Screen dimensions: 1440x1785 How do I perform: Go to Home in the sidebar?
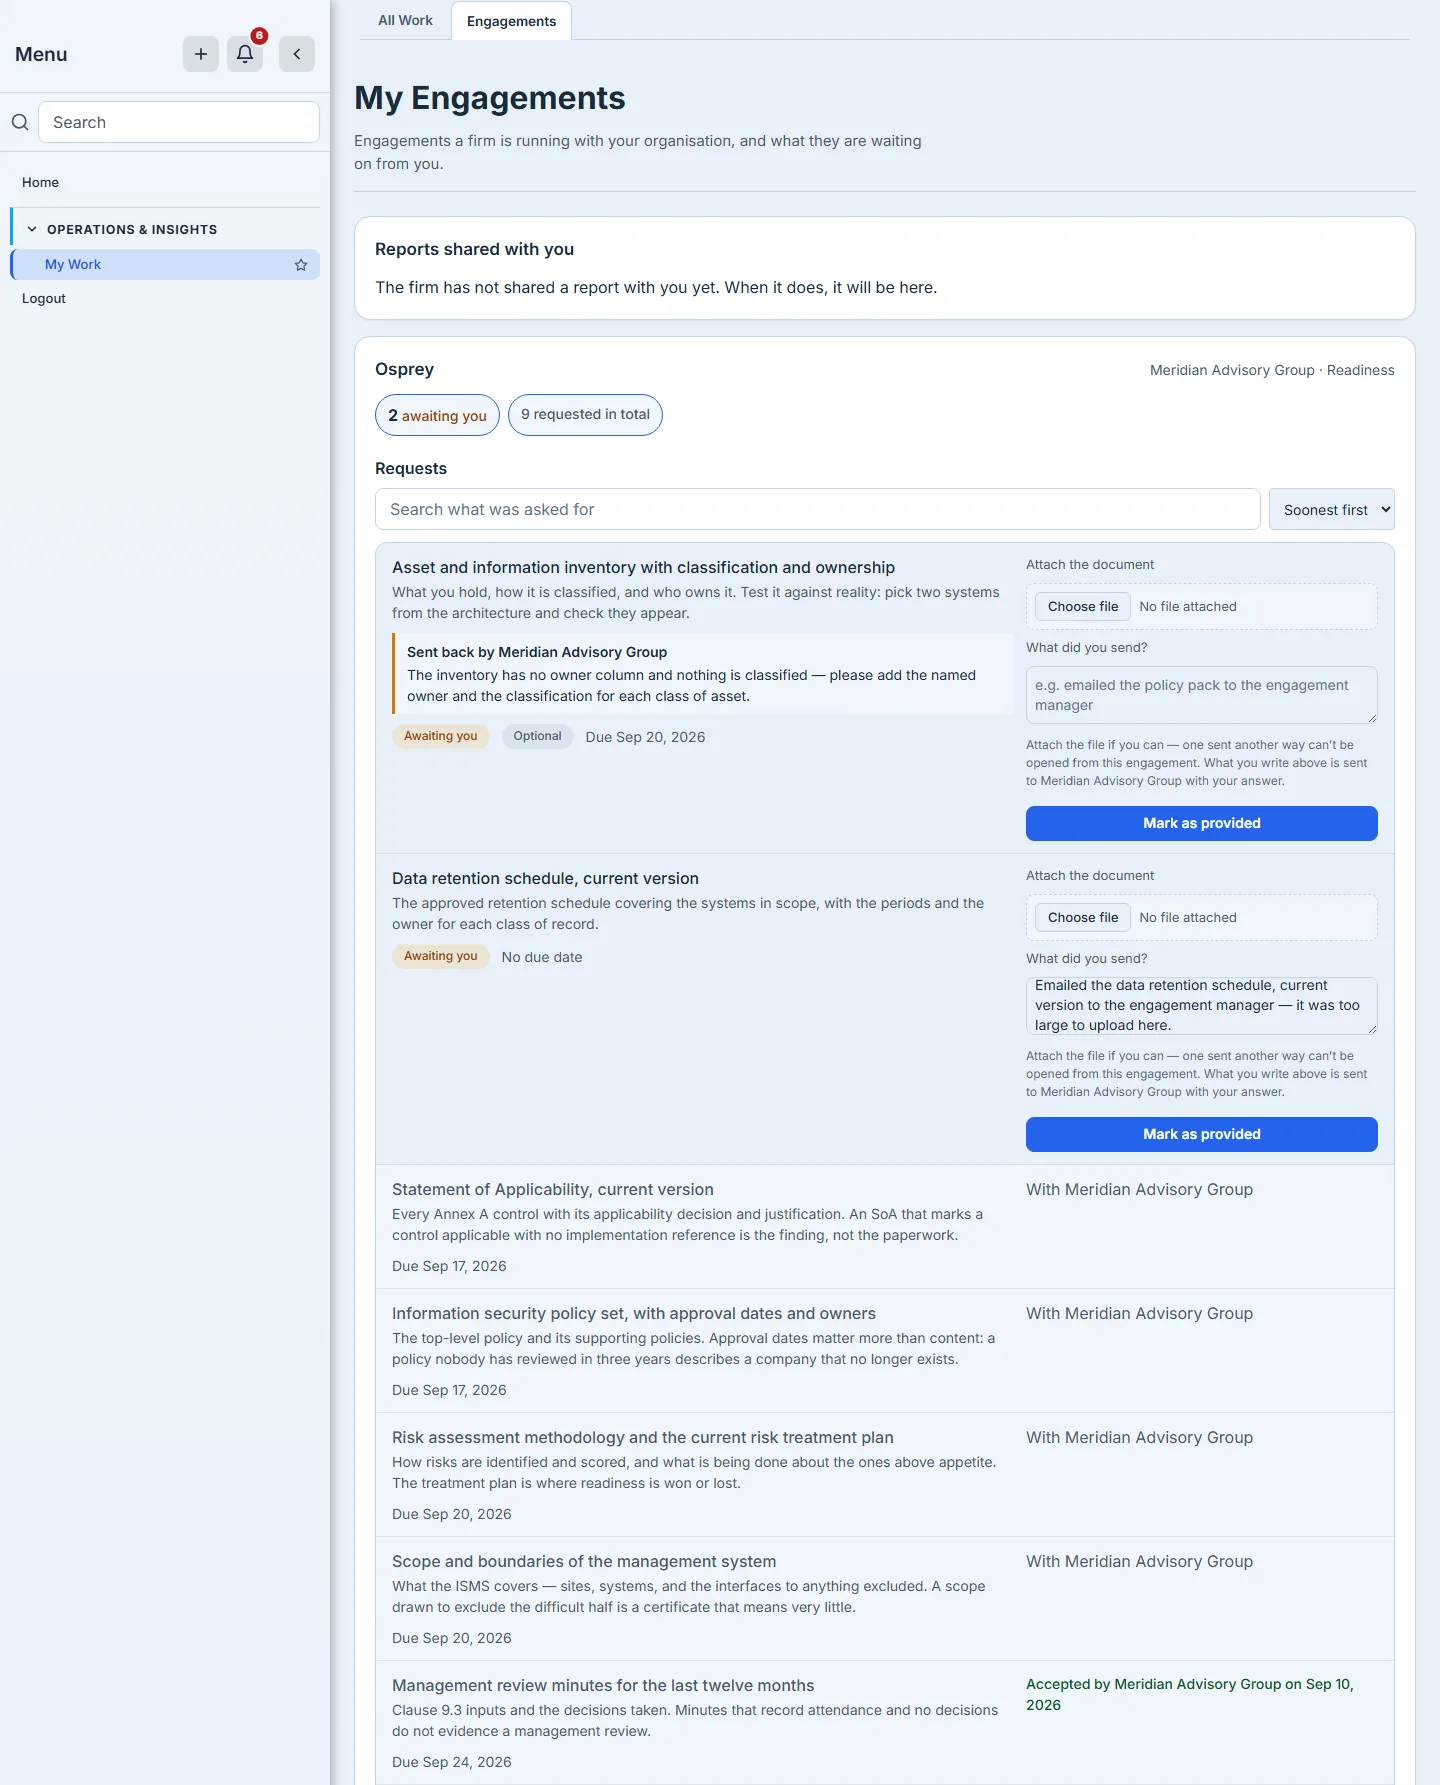(40, 182)
